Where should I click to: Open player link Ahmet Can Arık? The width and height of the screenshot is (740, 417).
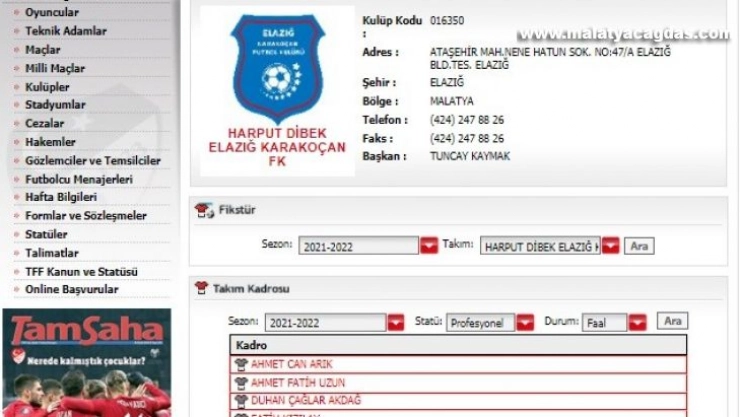pyautogui.click(x=291, y=364)
